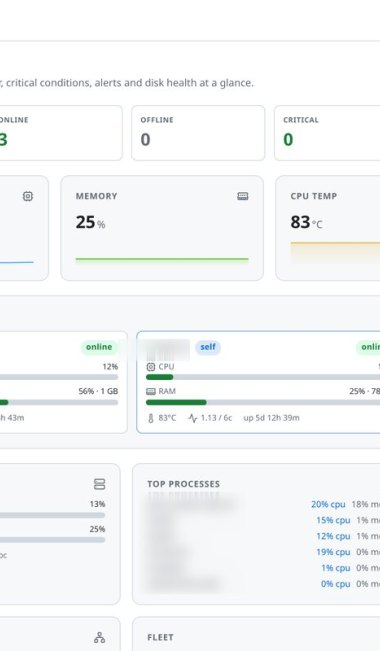Open the CRITICAL count card
The width and height of the screenshot is (380, 651).
(x=327, y=133)
